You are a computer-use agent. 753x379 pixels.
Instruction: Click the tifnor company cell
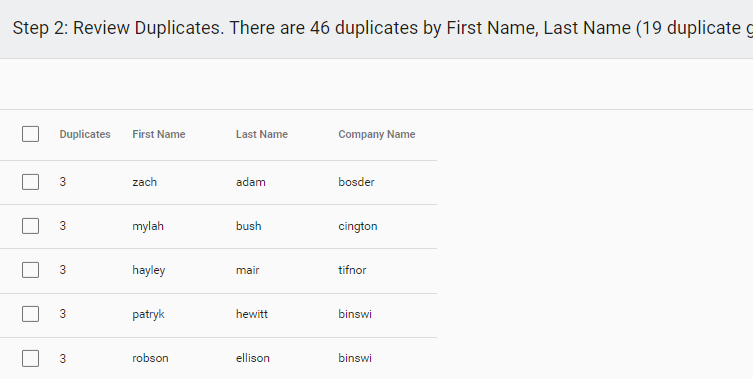(x=352, y=270)
